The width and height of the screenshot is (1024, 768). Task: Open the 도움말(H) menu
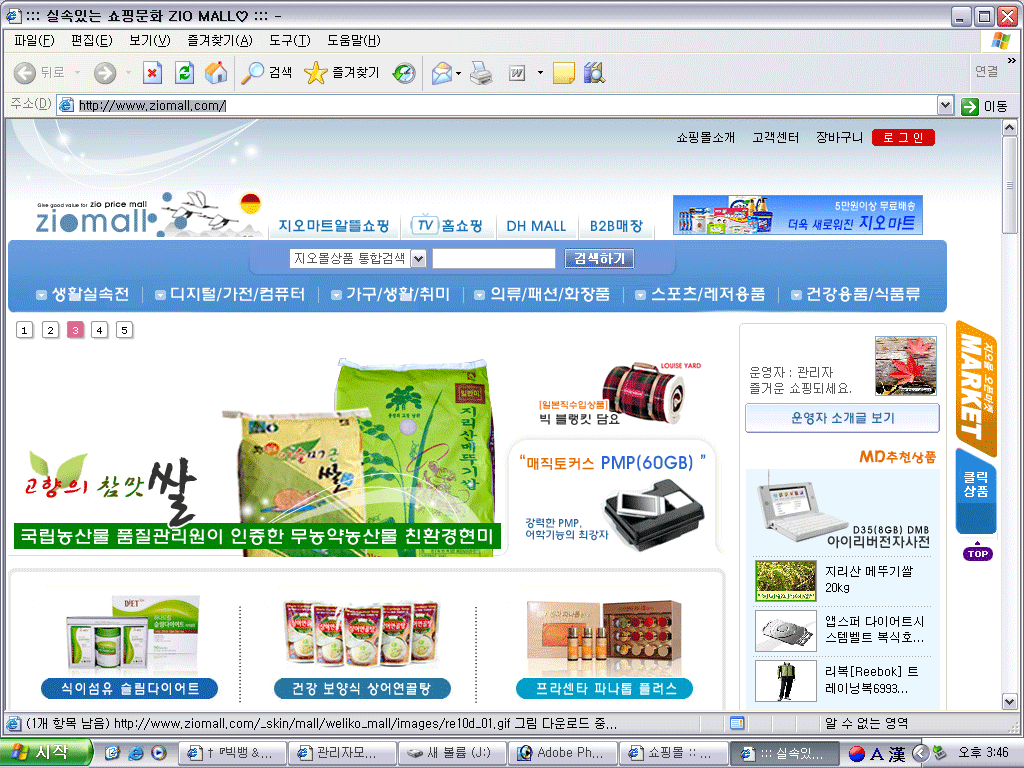pyautogui.click(x=353, y=40)
